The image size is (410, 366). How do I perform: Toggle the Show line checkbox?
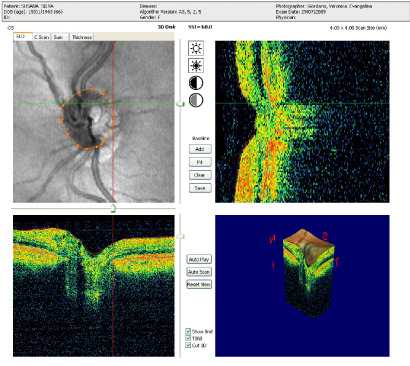point(188,331)
